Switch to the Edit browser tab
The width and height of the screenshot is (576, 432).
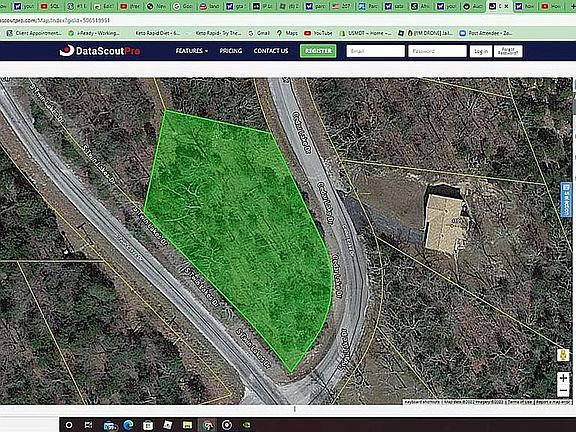104,6
